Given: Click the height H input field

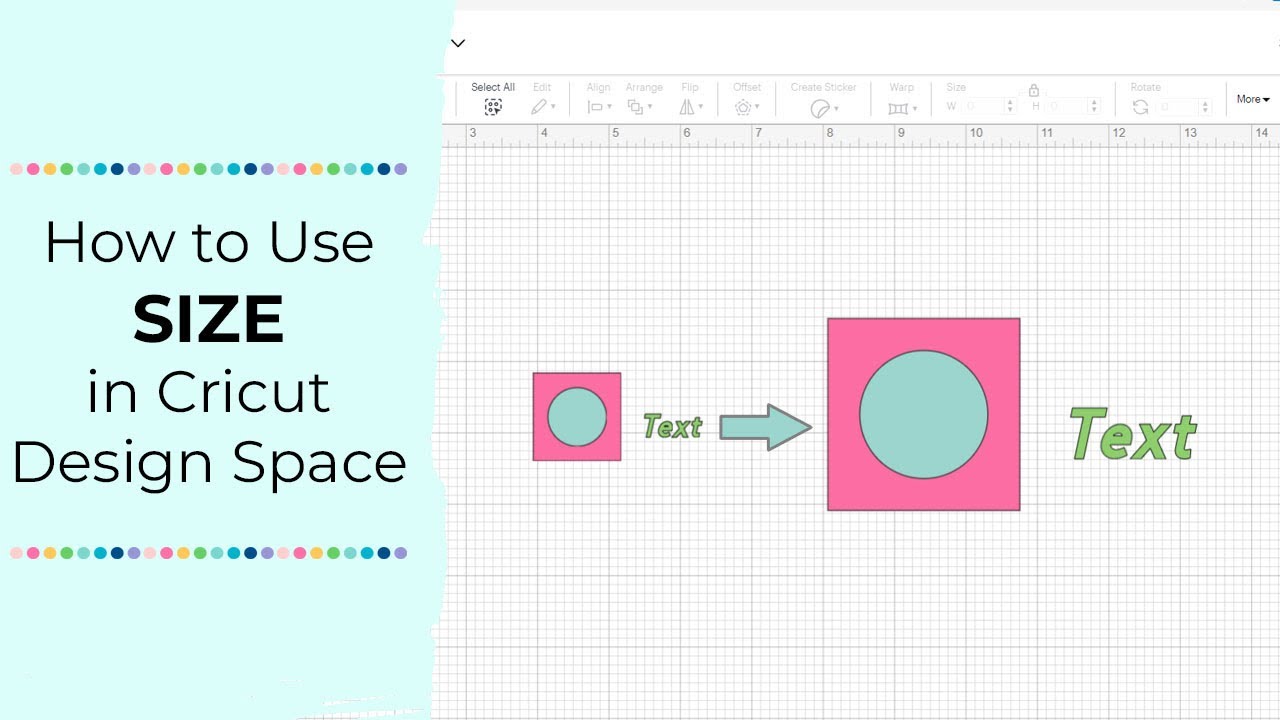Looking at the screenshot, I should pyautogui.click(x=1067, y=106).
